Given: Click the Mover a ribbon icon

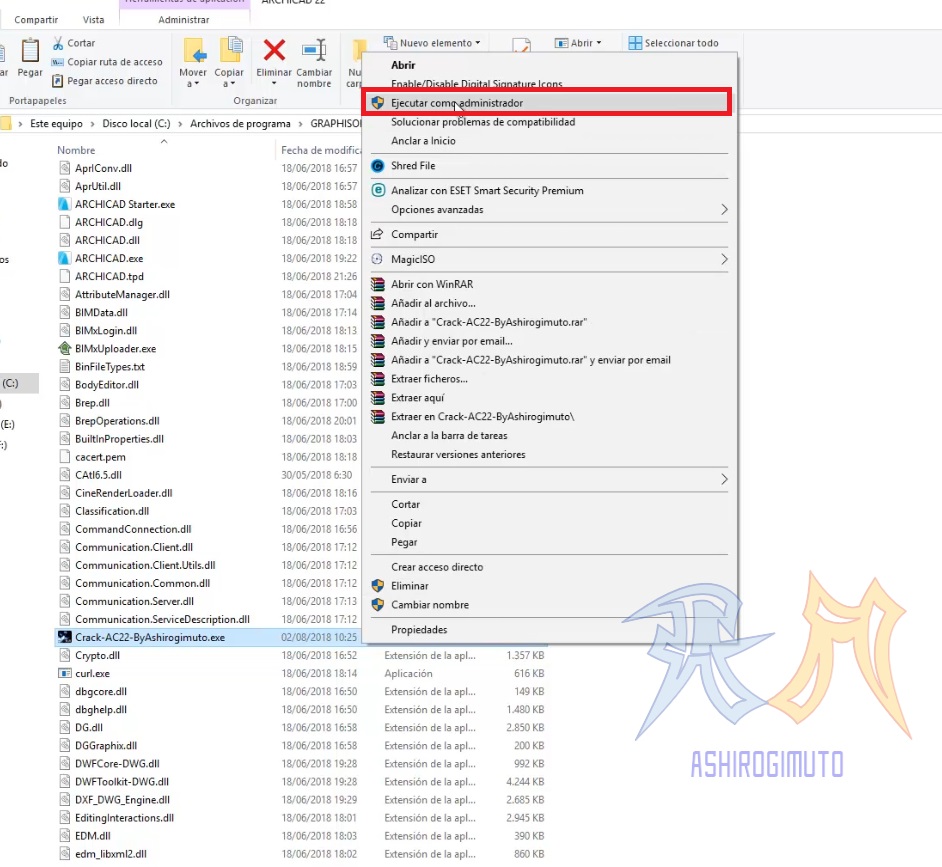Looking at the screenshot, I should click(x=194, y=50).
